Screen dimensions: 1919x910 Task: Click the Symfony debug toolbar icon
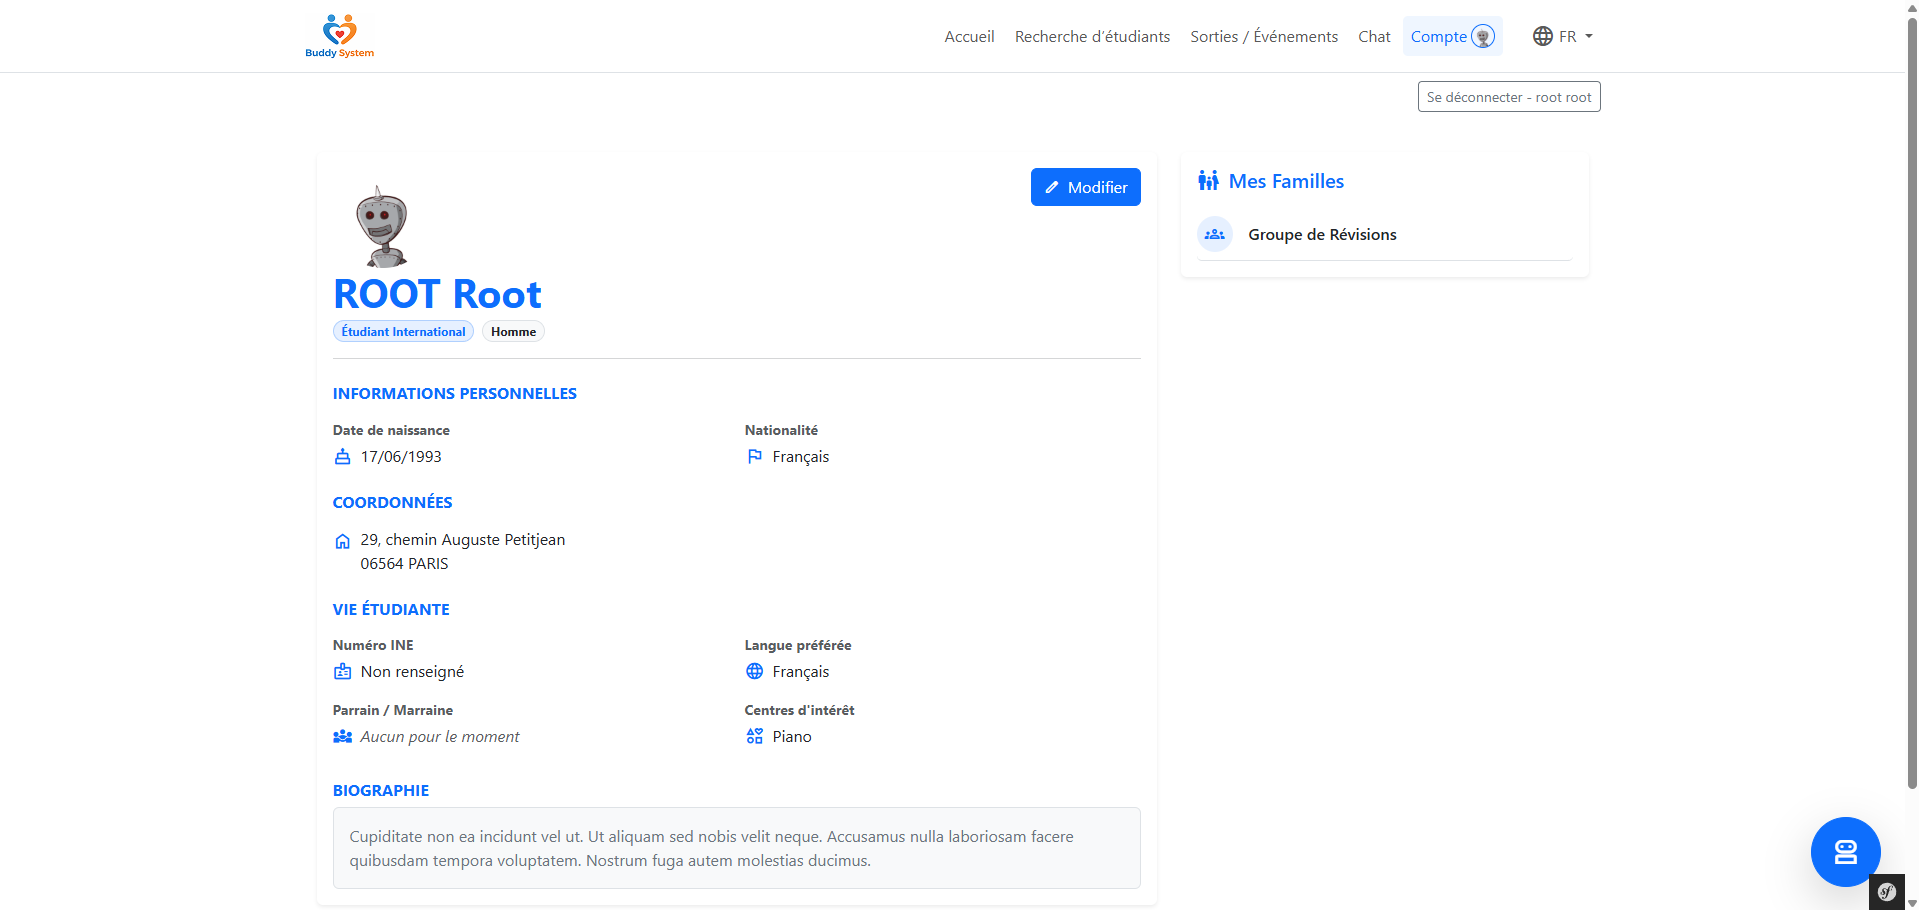tap(1886, 892)
